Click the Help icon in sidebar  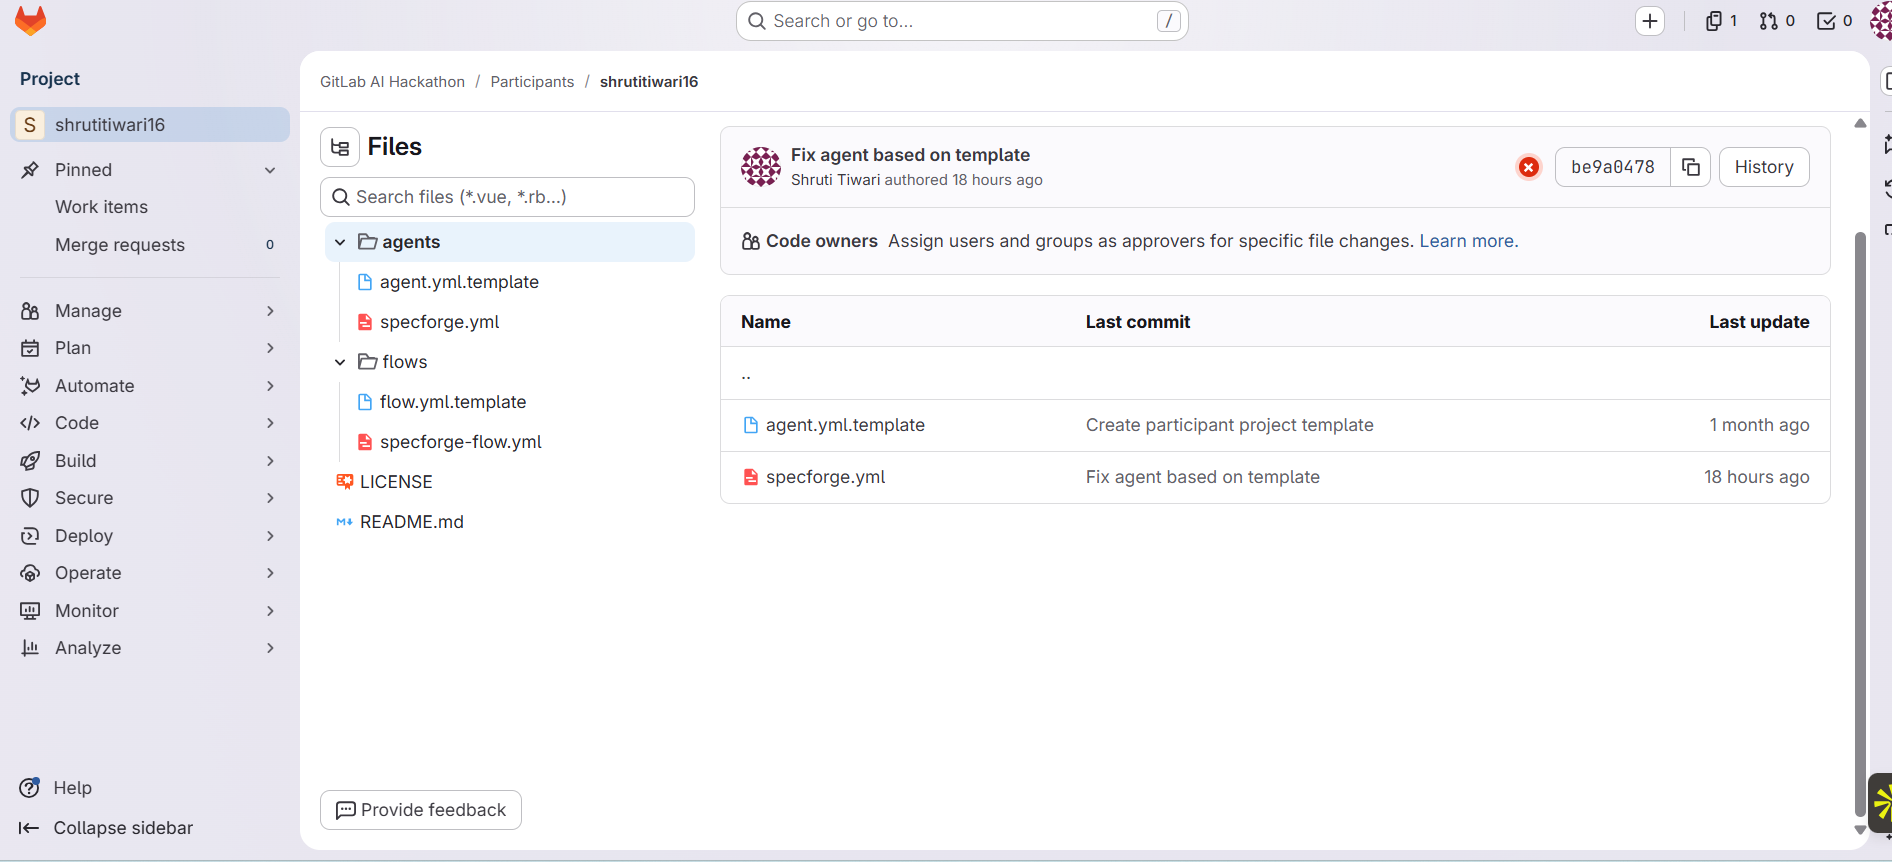30,788
